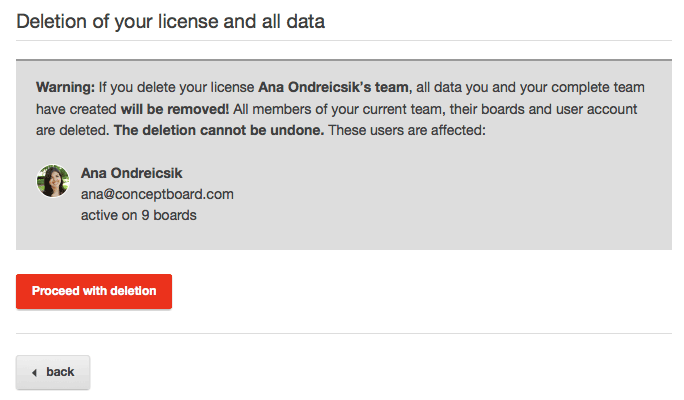The image size is (684, 400).
Task: Click the bold 'Warning:' label
Action: [x=65, y=87]
